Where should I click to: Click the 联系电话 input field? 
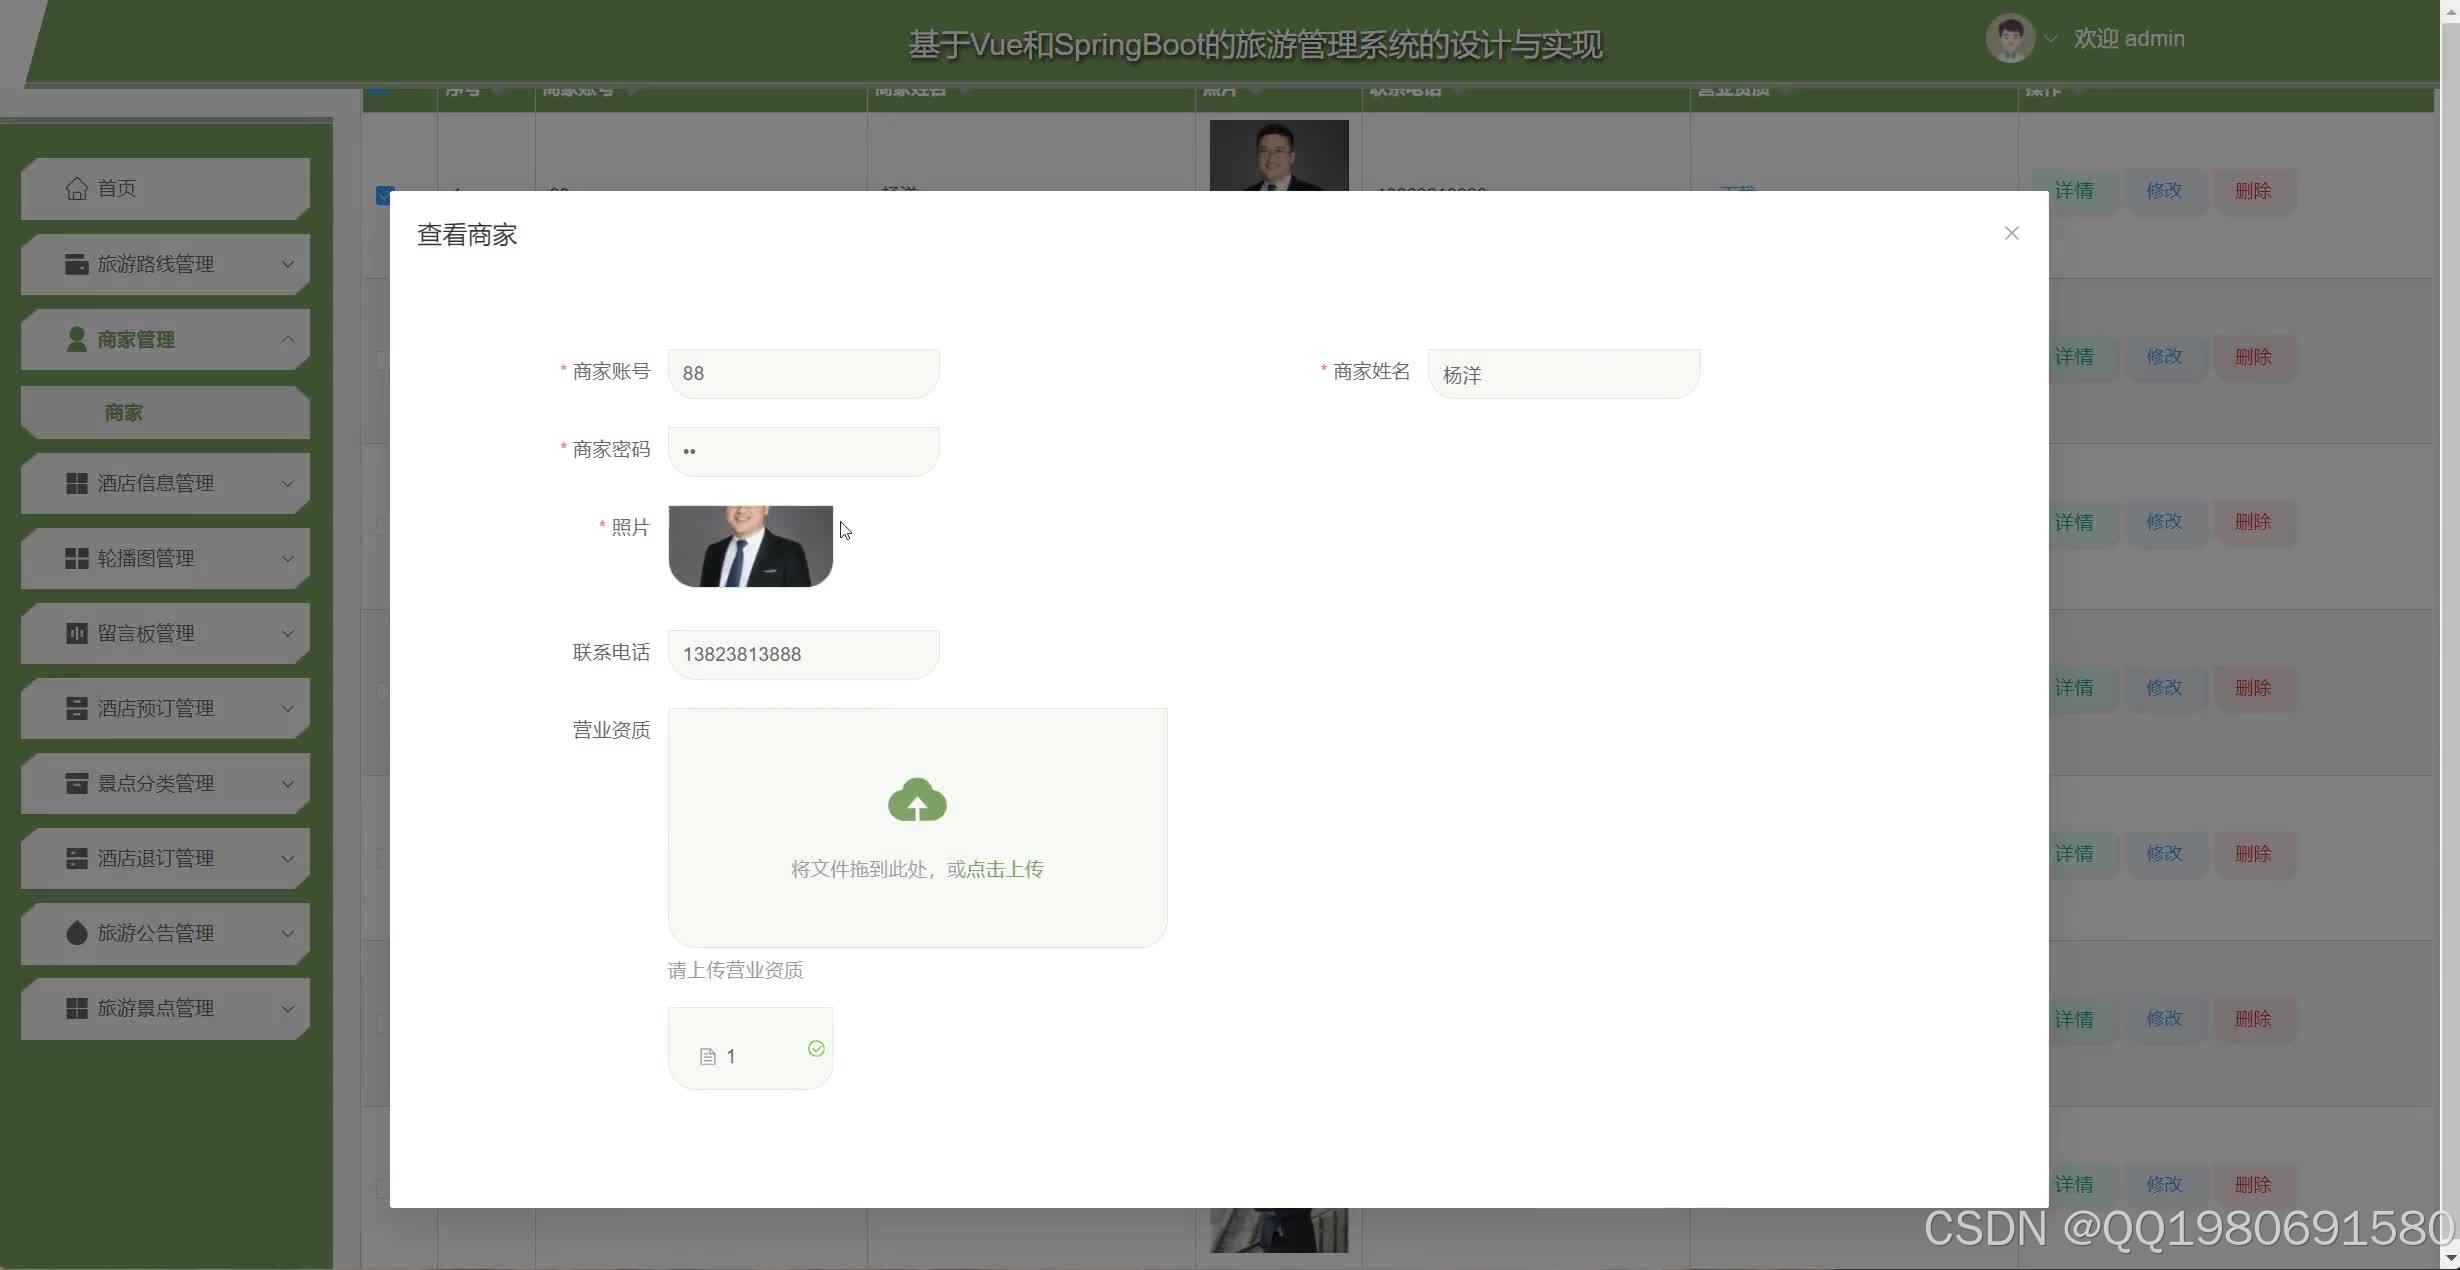[803, 654]
